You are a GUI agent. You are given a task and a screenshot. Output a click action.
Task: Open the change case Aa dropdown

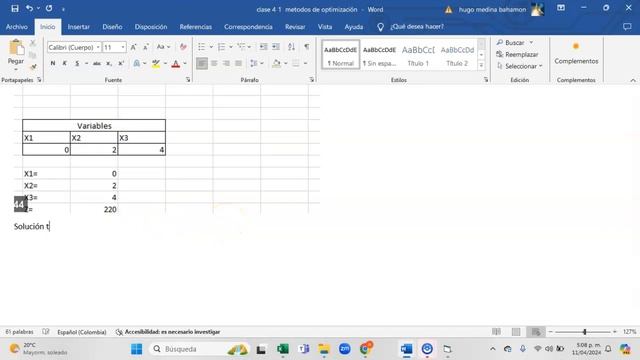point(163,47)
